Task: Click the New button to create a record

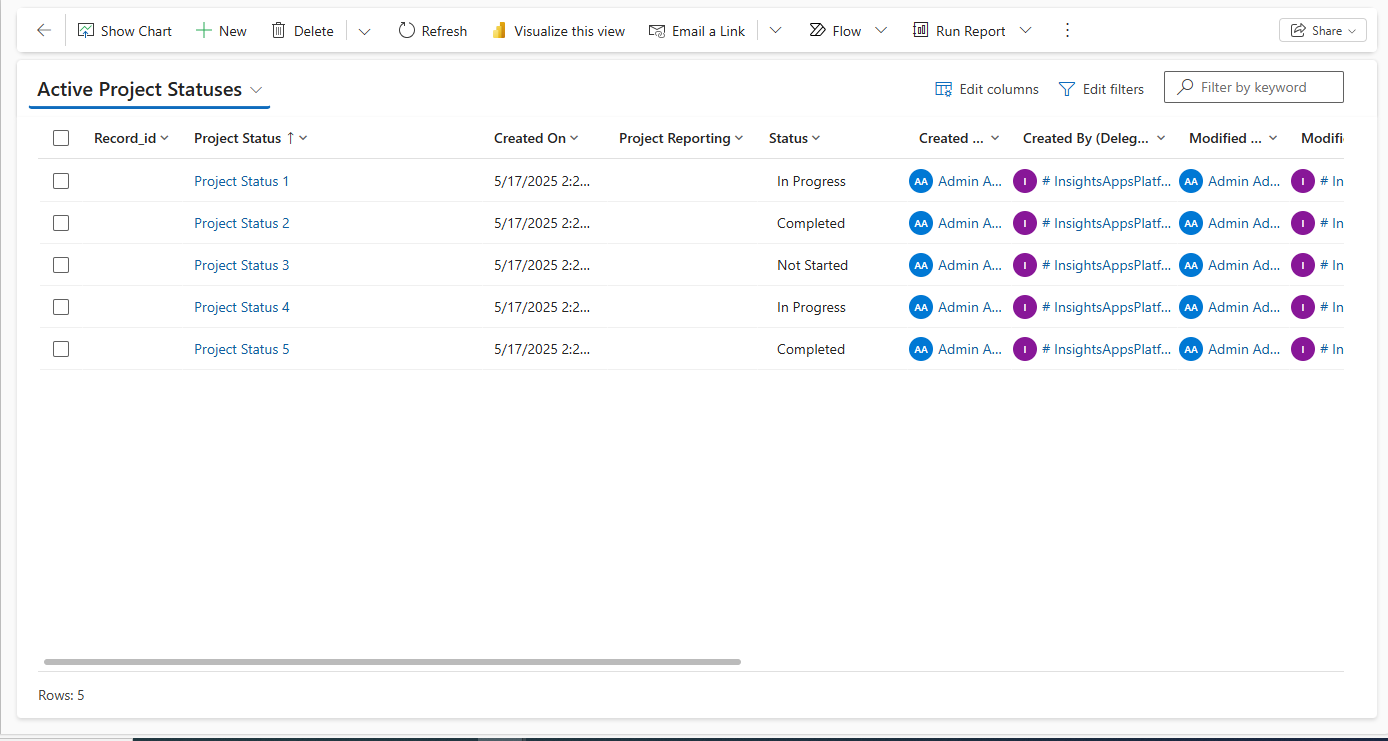Action: tap(220, 30)
